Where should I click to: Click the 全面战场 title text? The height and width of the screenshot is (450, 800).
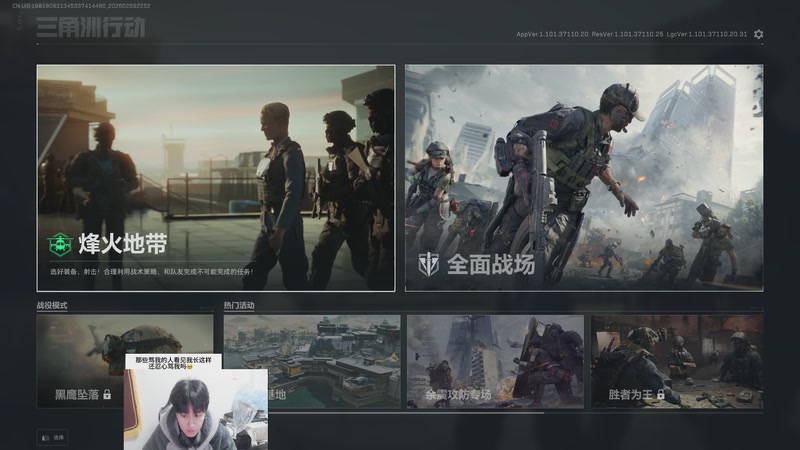491,264
